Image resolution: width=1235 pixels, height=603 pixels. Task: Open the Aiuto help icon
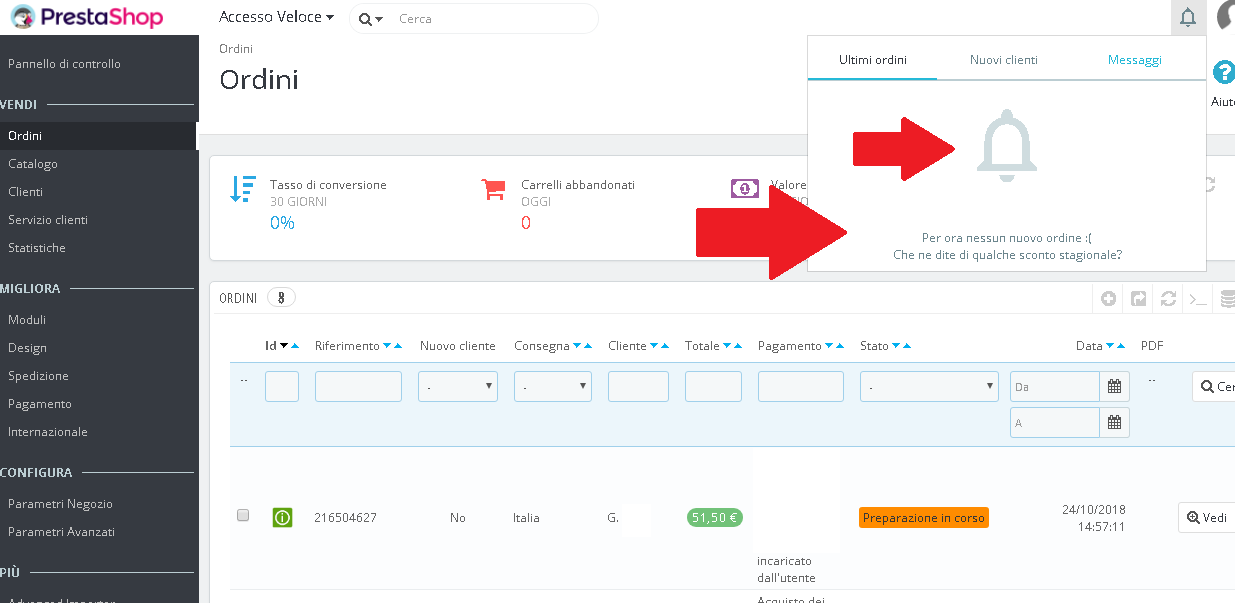(1223, 72)
